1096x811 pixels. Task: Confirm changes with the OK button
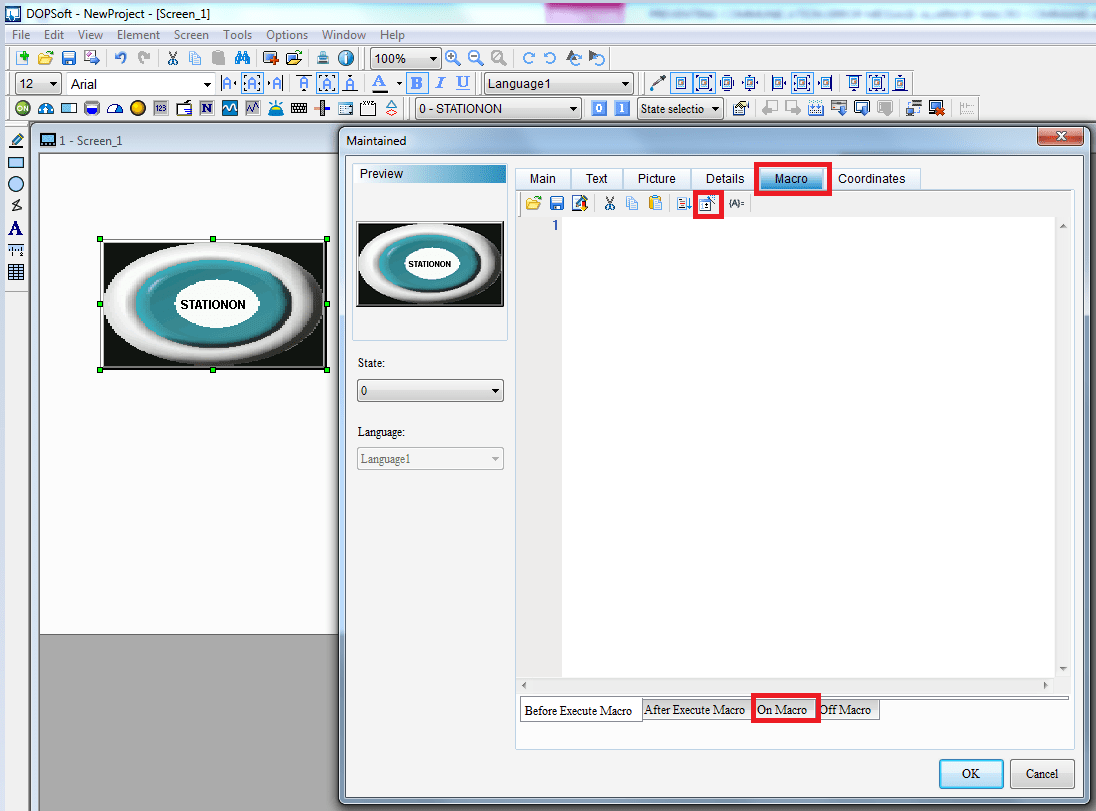(x=970, y=773)
